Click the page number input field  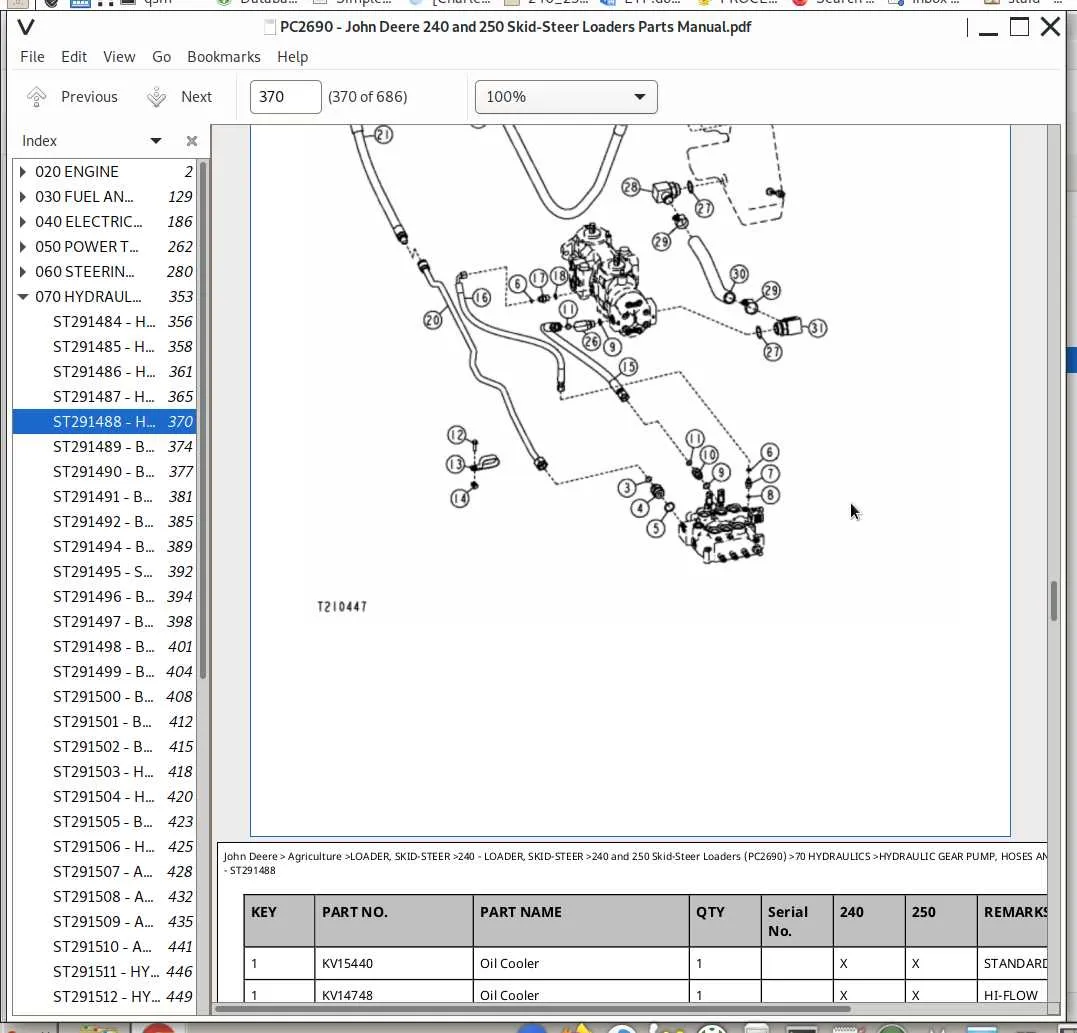click(285, 97)
